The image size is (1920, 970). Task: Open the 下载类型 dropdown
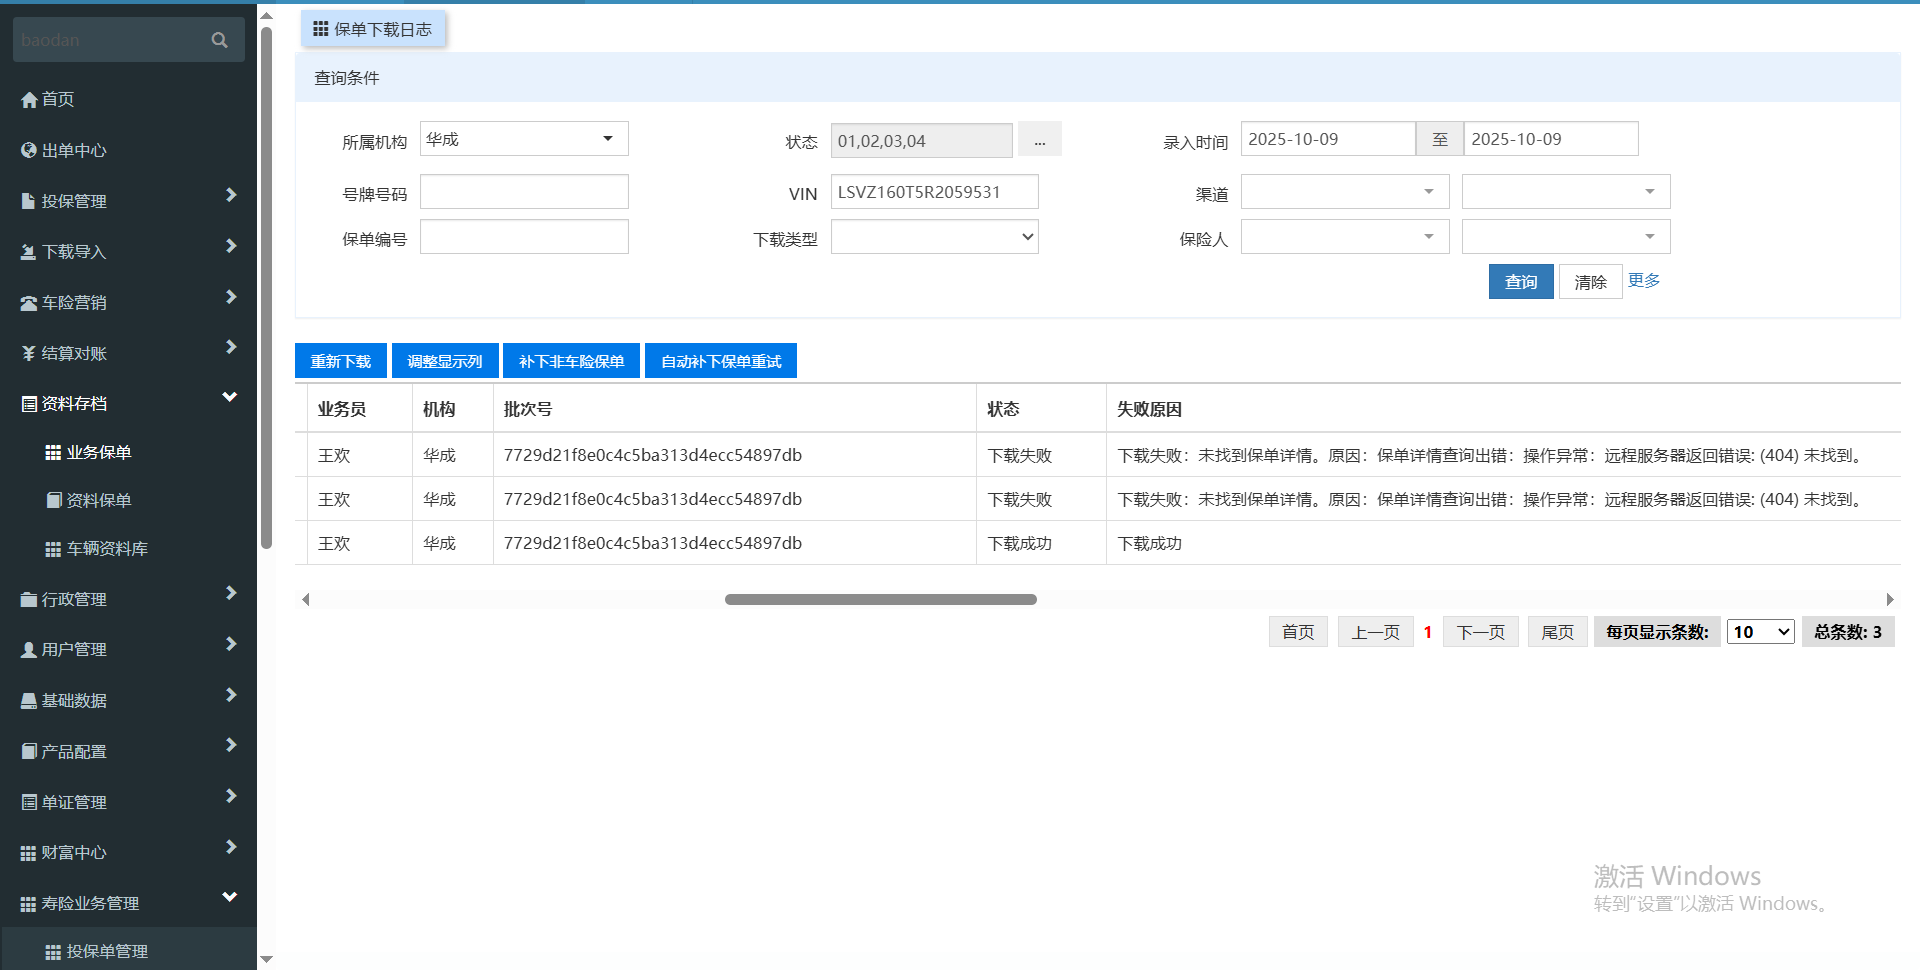[934, 237]
